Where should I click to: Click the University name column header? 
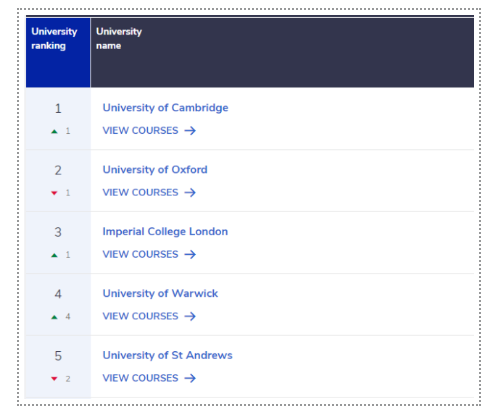[x=282, y=53]
